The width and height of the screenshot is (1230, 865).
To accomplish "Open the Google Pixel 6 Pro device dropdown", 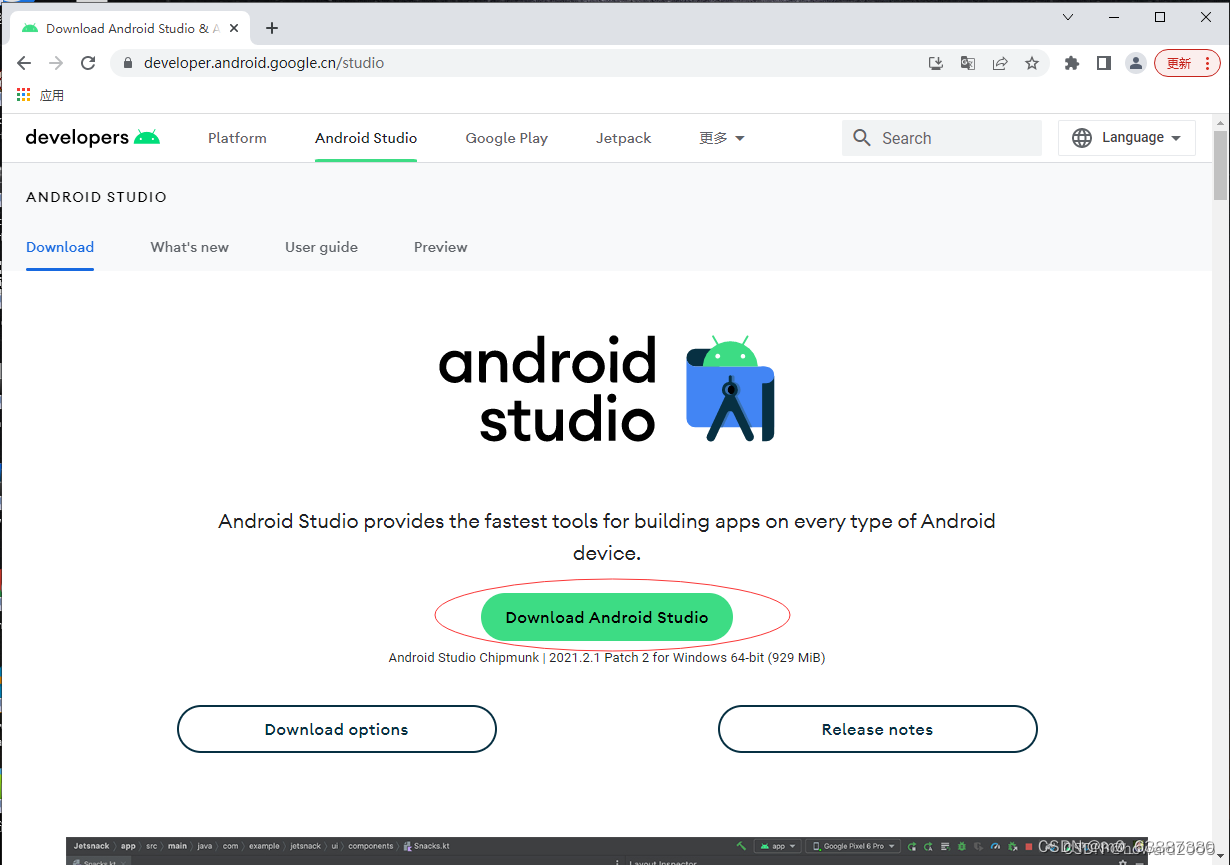I will tap(853, 846).
